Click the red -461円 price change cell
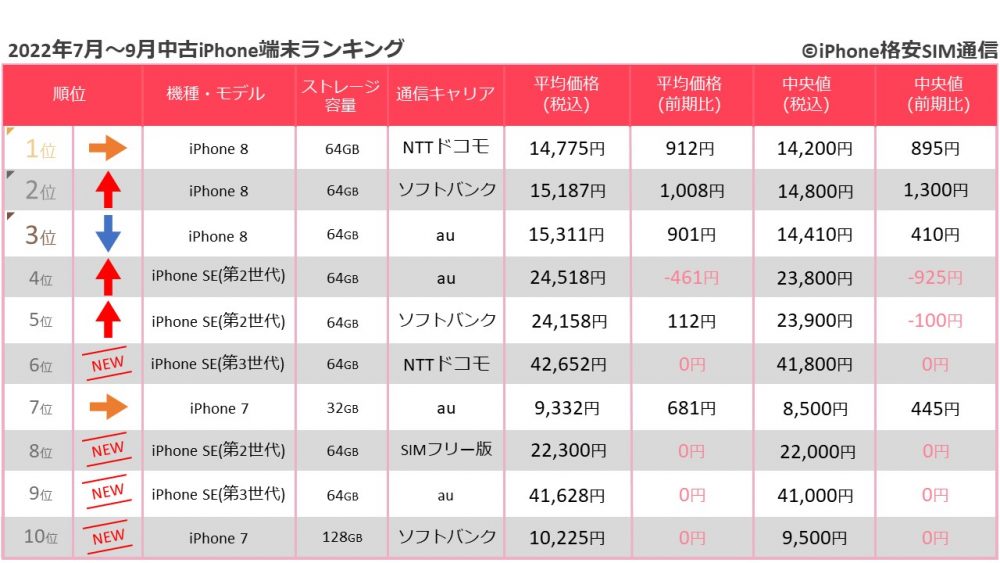This screenshot has width=1000, height=563. [691, 277]
